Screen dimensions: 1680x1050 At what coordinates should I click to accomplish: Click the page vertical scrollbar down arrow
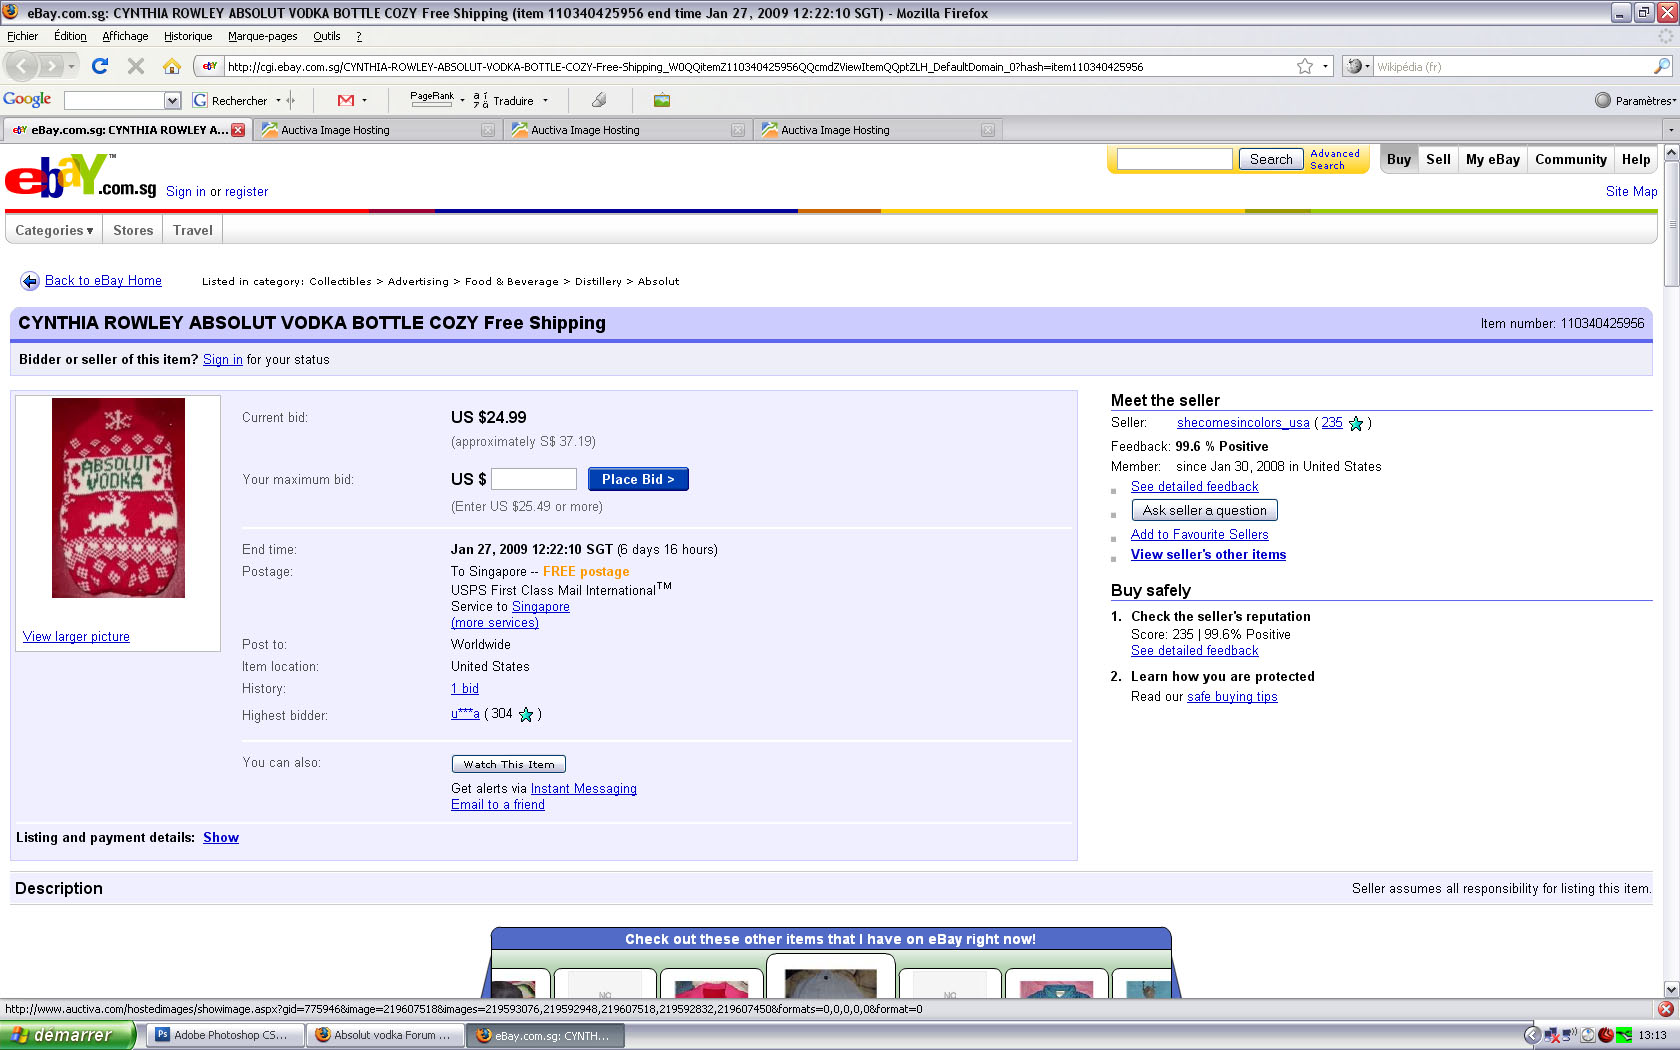click(x=1671, y=989)
